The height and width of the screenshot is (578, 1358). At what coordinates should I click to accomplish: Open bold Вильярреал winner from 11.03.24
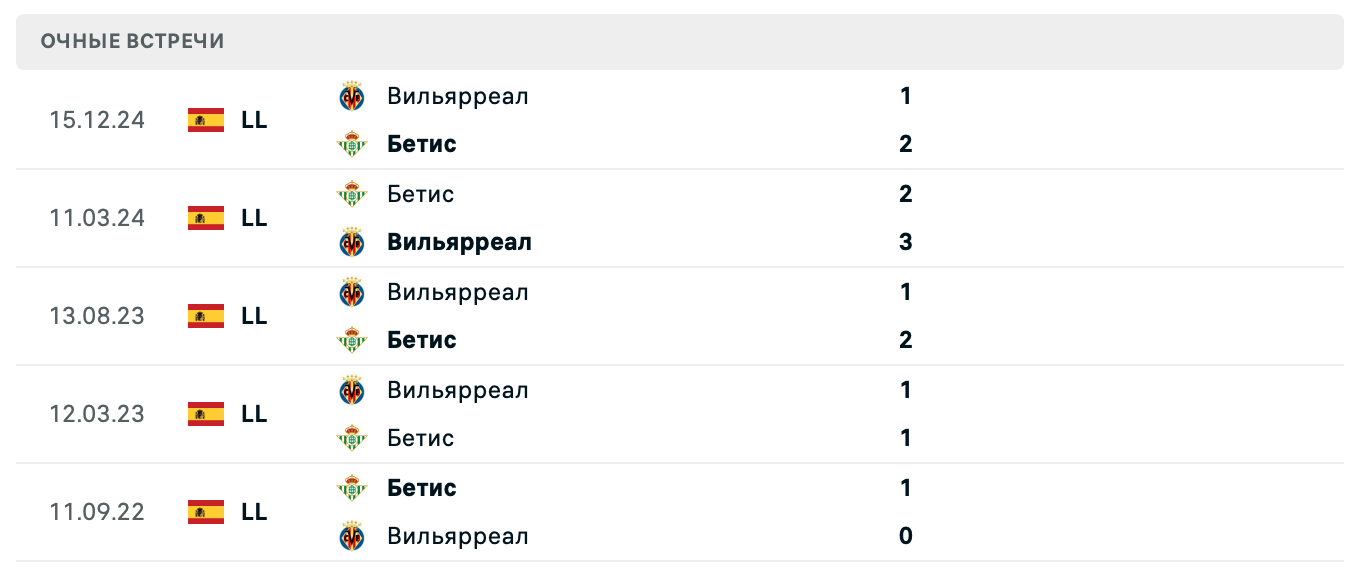pos(460,242)
